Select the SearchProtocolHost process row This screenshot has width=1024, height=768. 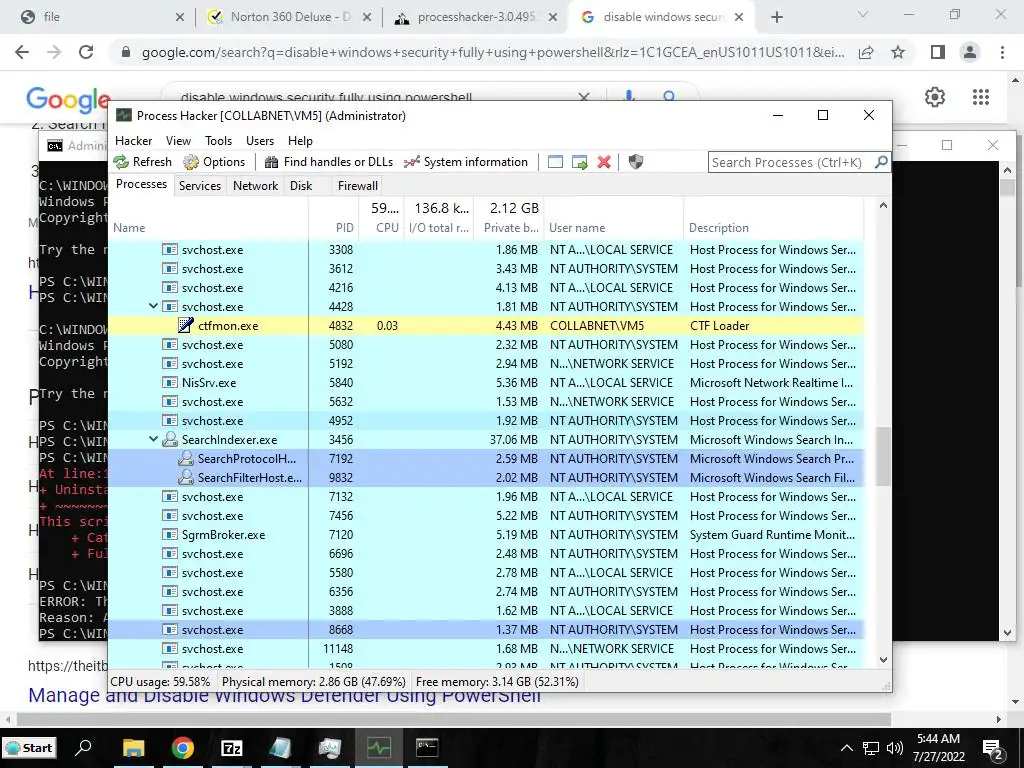click(x=486, y=458)
